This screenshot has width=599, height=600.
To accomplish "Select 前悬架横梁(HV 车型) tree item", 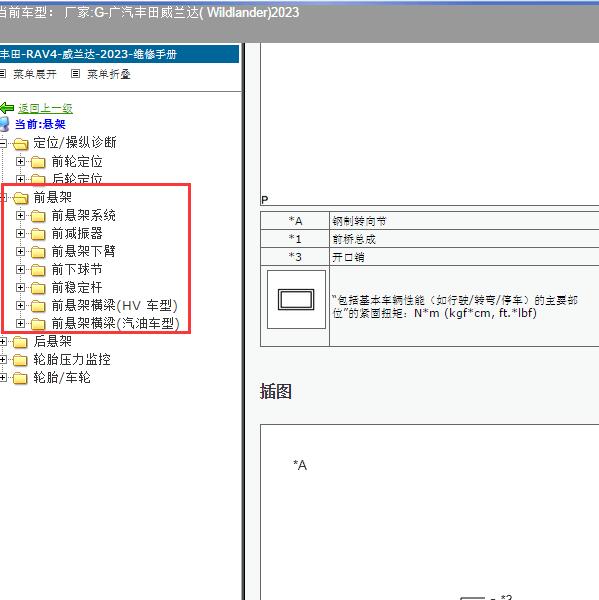I will pyautogui.click(x=114, y=305).
